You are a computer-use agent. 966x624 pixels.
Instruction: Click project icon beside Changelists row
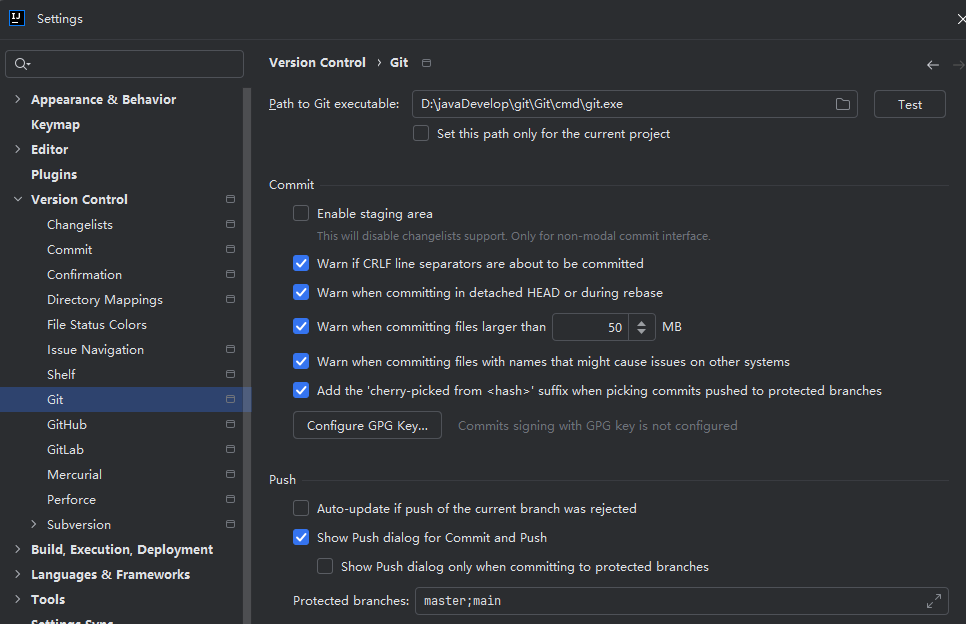pos(230,224)
